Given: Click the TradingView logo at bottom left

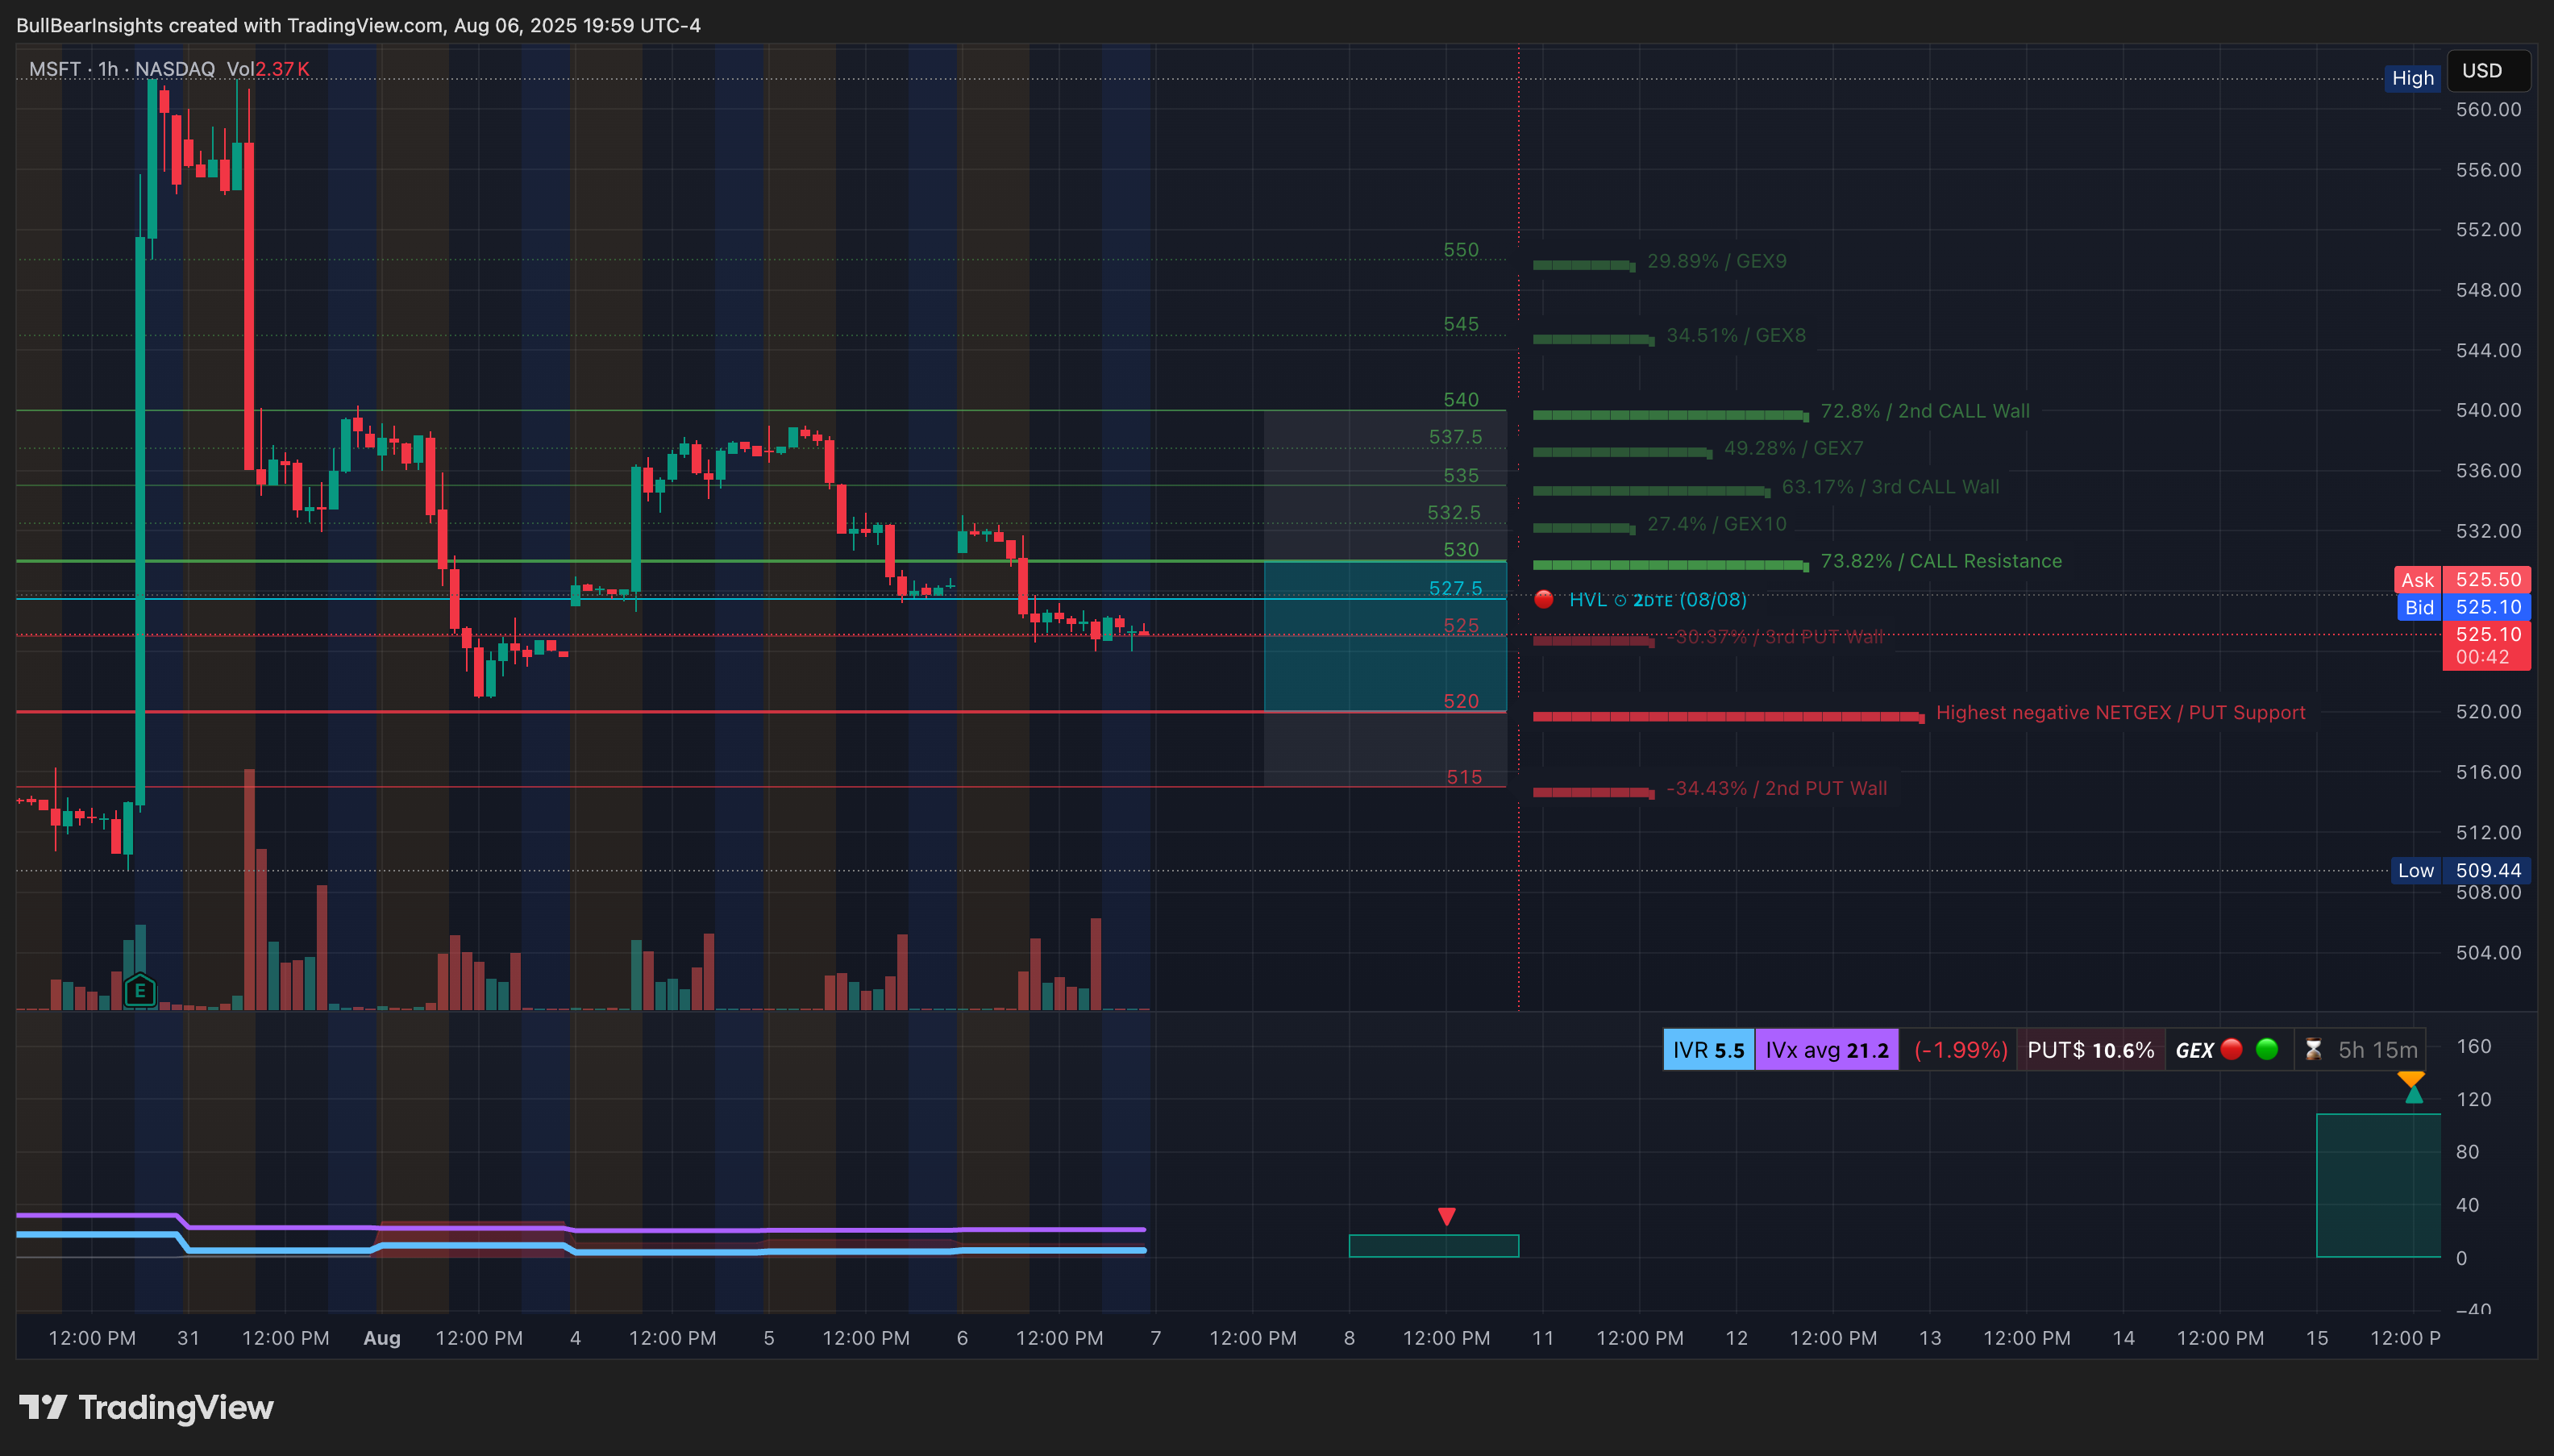Looking at the screenshot, I should 146,1407.
